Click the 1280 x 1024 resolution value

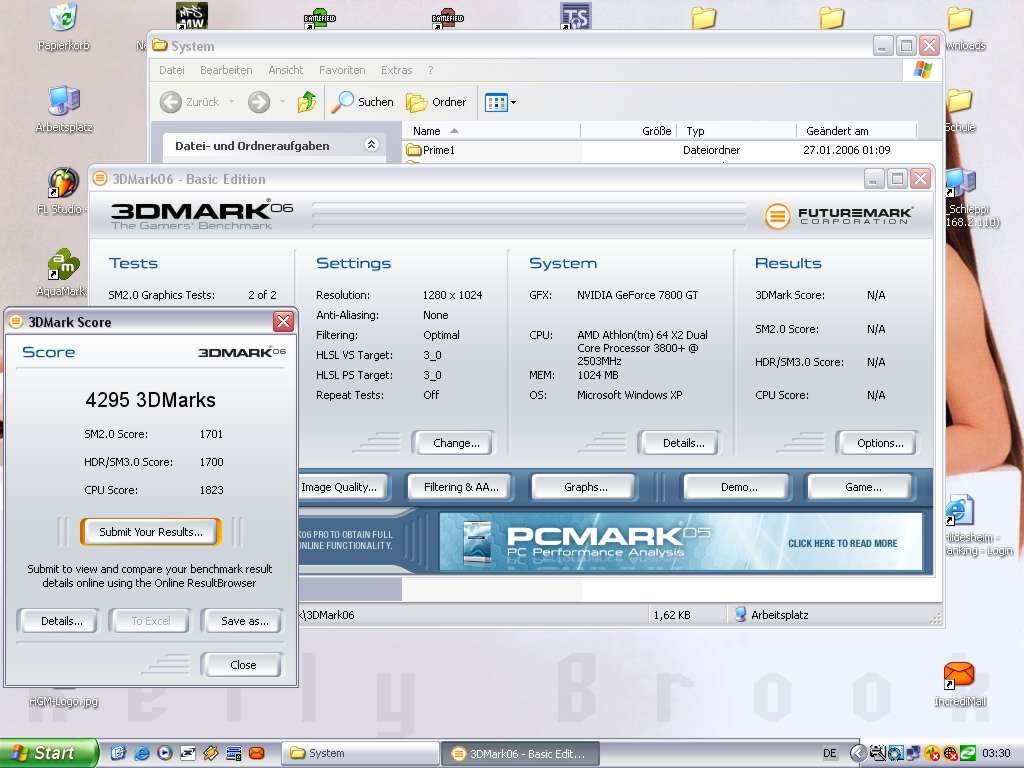(453, 295)
